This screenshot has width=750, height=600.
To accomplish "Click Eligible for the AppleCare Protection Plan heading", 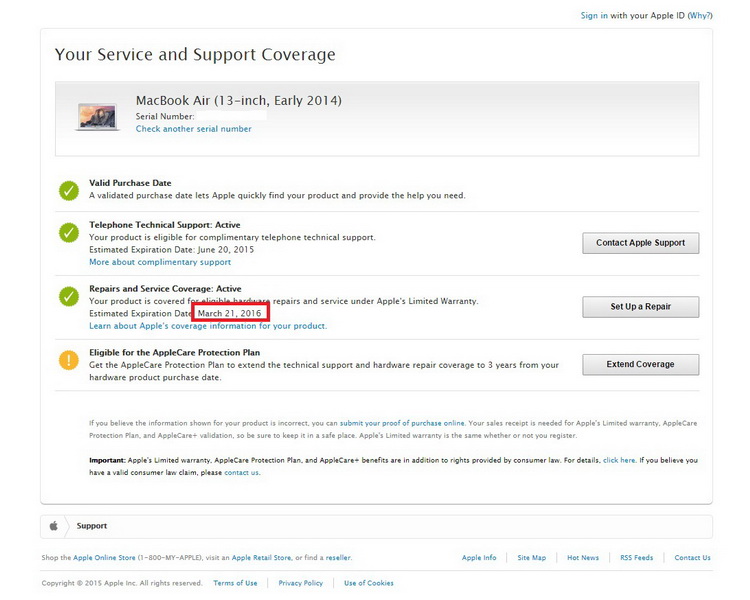I will 175,353.
